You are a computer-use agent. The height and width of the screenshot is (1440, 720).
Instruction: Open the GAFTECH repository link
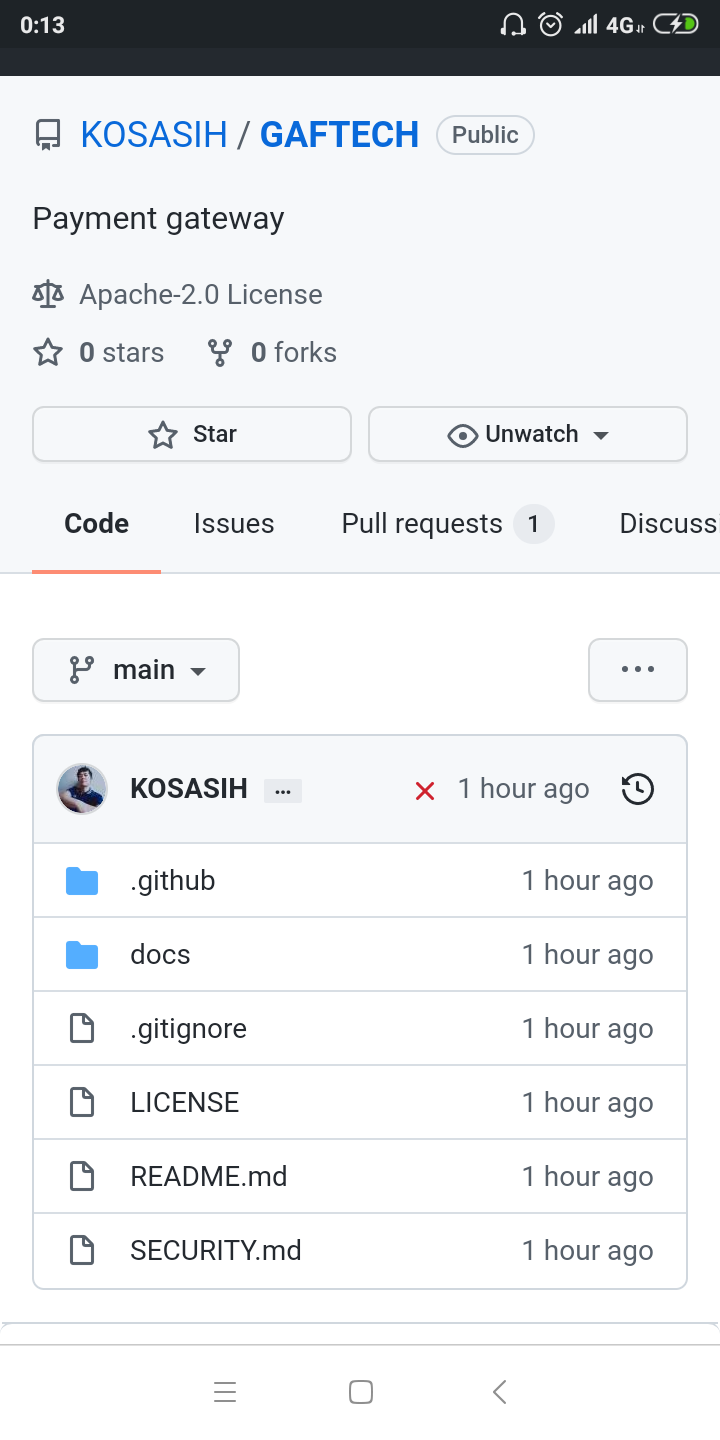point(339,135)
